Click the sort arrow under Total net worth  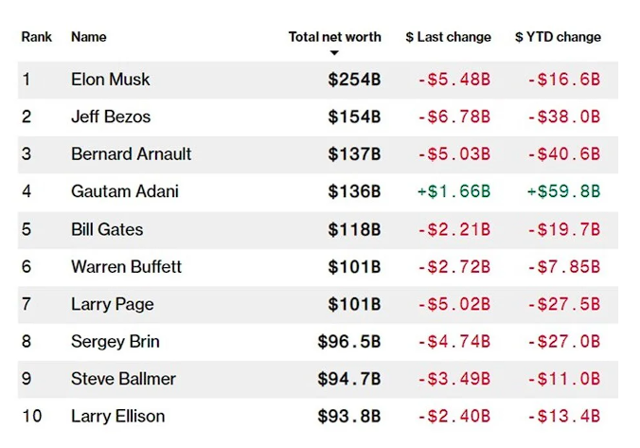click(x=335, y=53)
